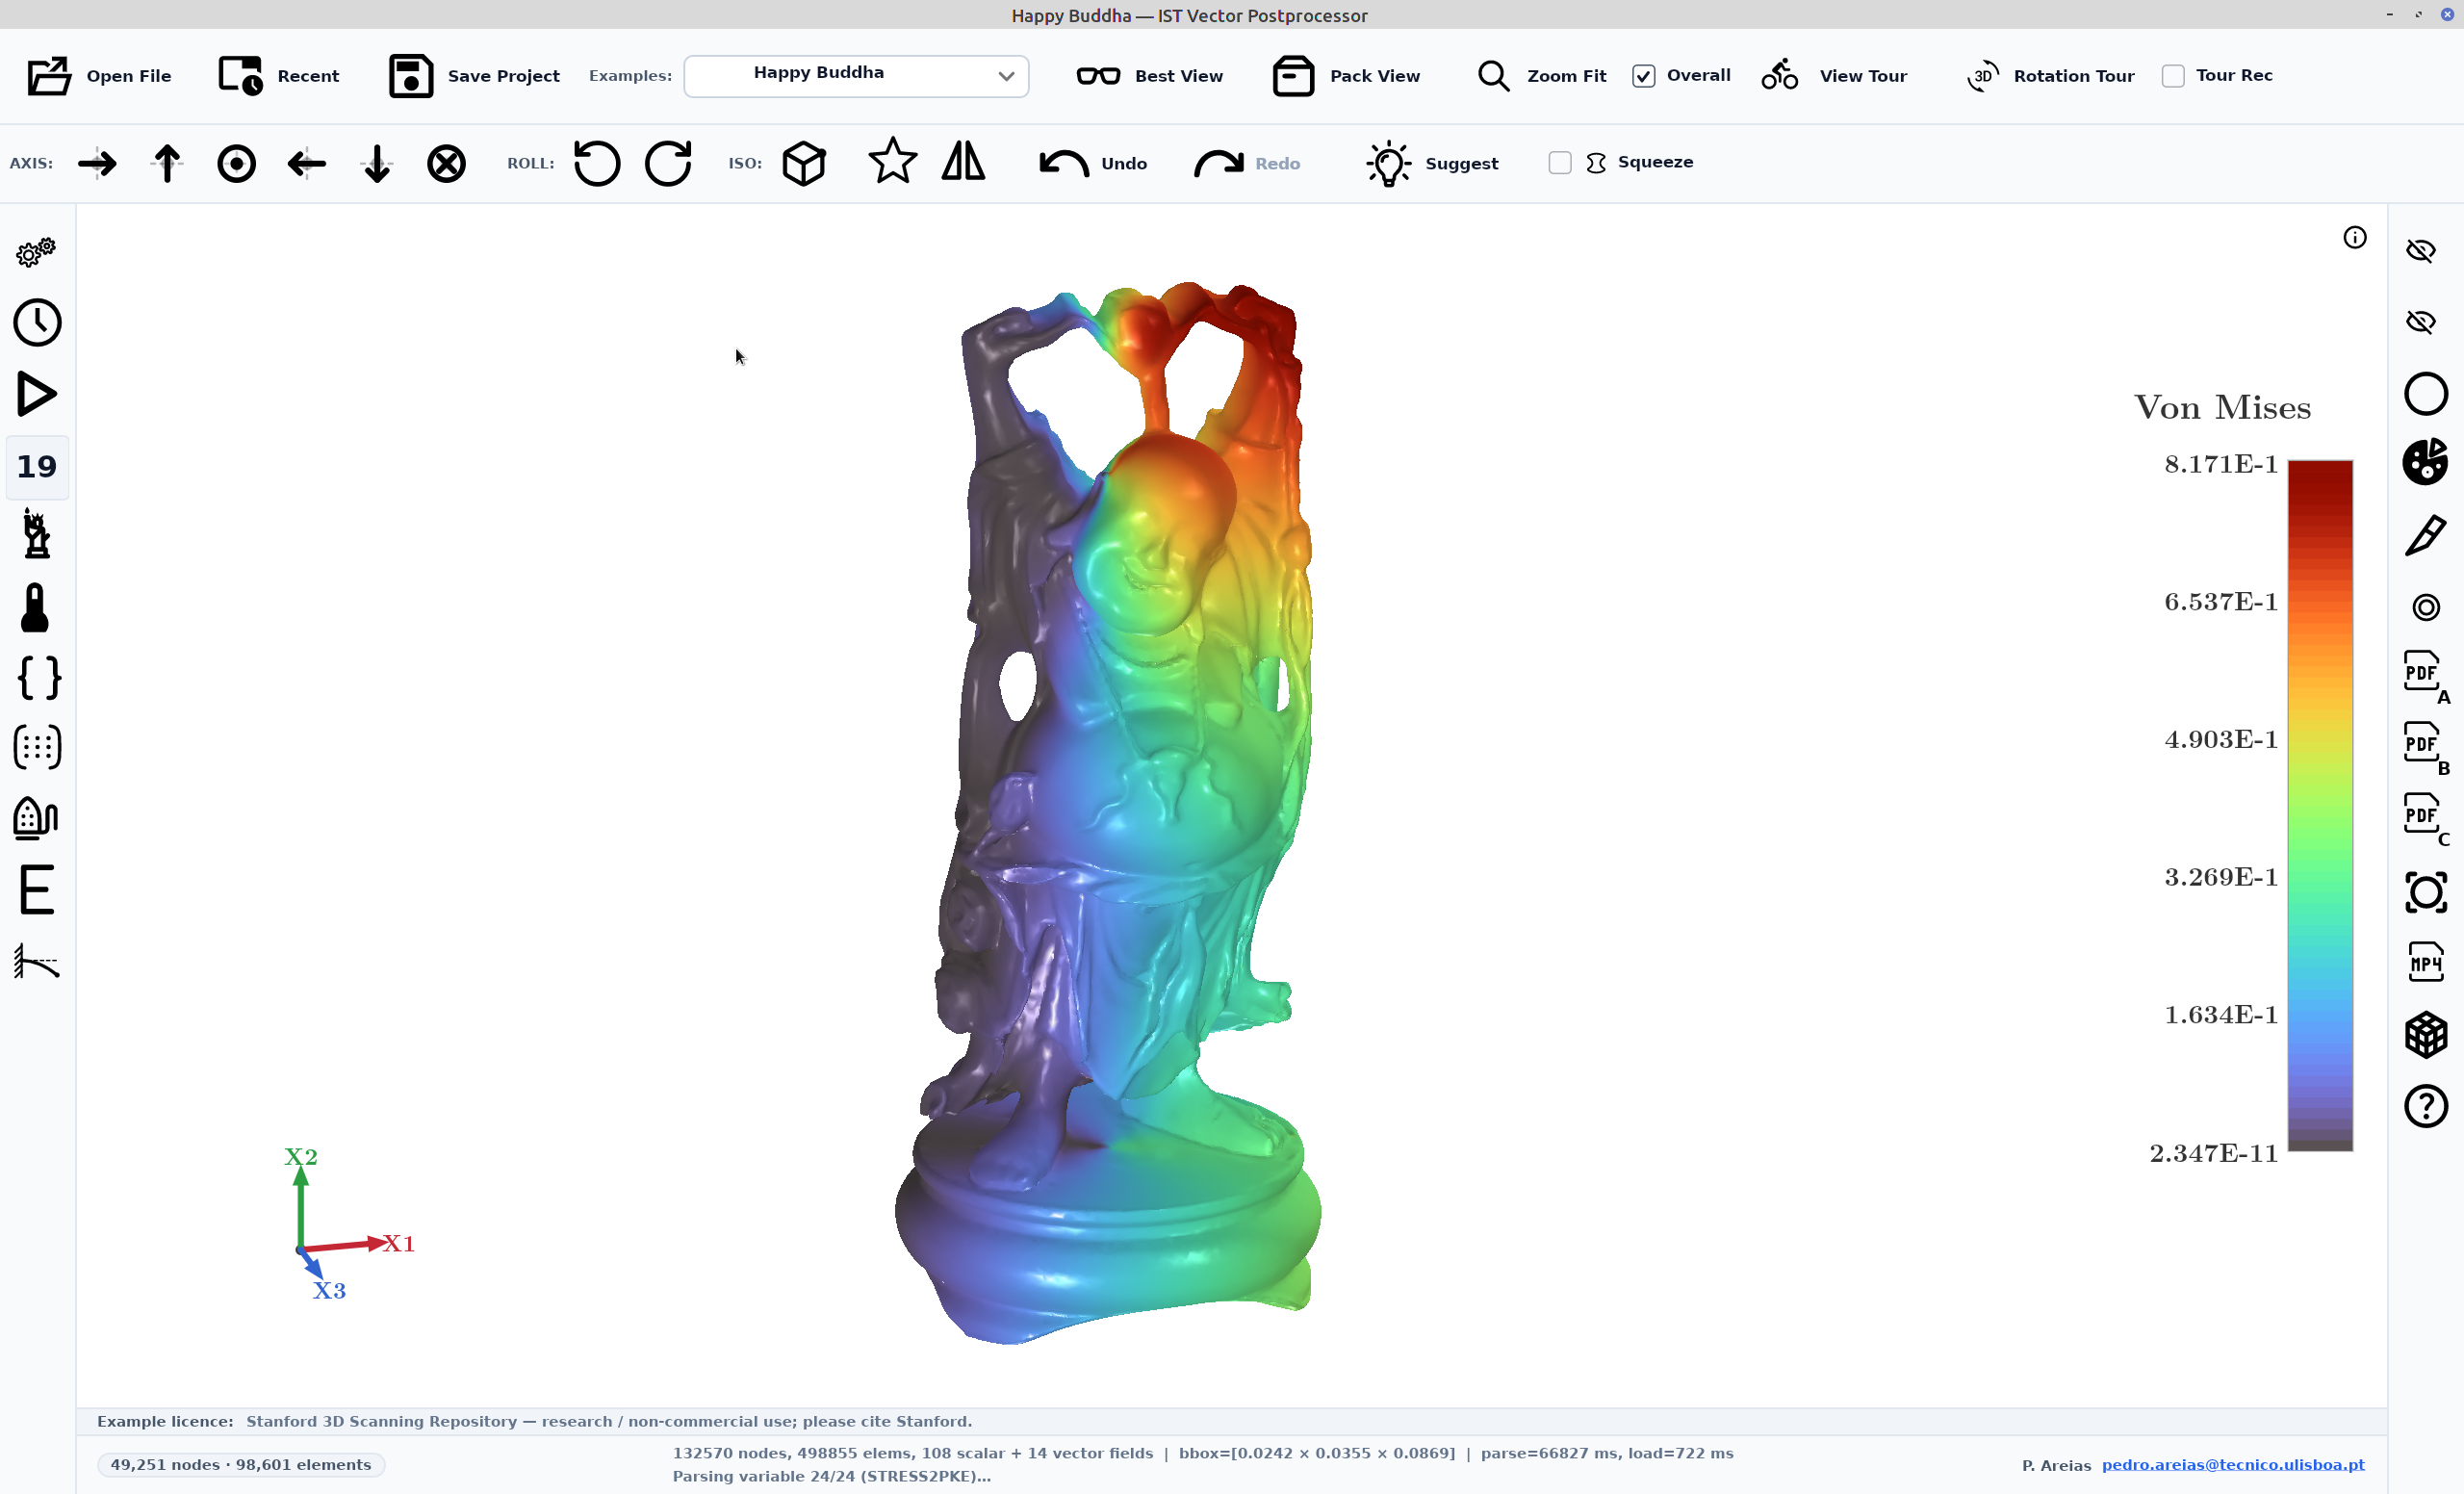Click the star ISO icon

pyautogui.click(x=892, y=161)
